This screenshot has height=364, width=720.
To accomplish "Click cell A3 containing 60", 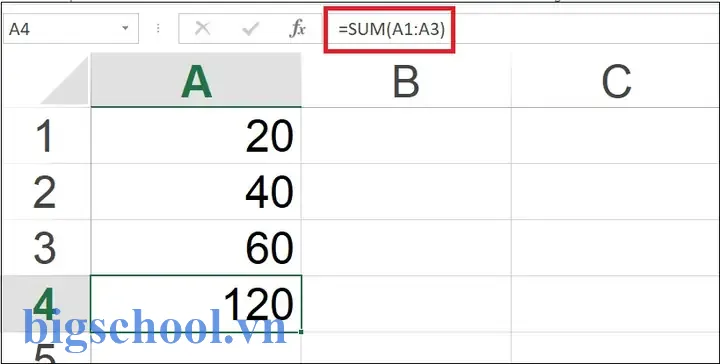I will pyautogui.click(x=196, y=247).
